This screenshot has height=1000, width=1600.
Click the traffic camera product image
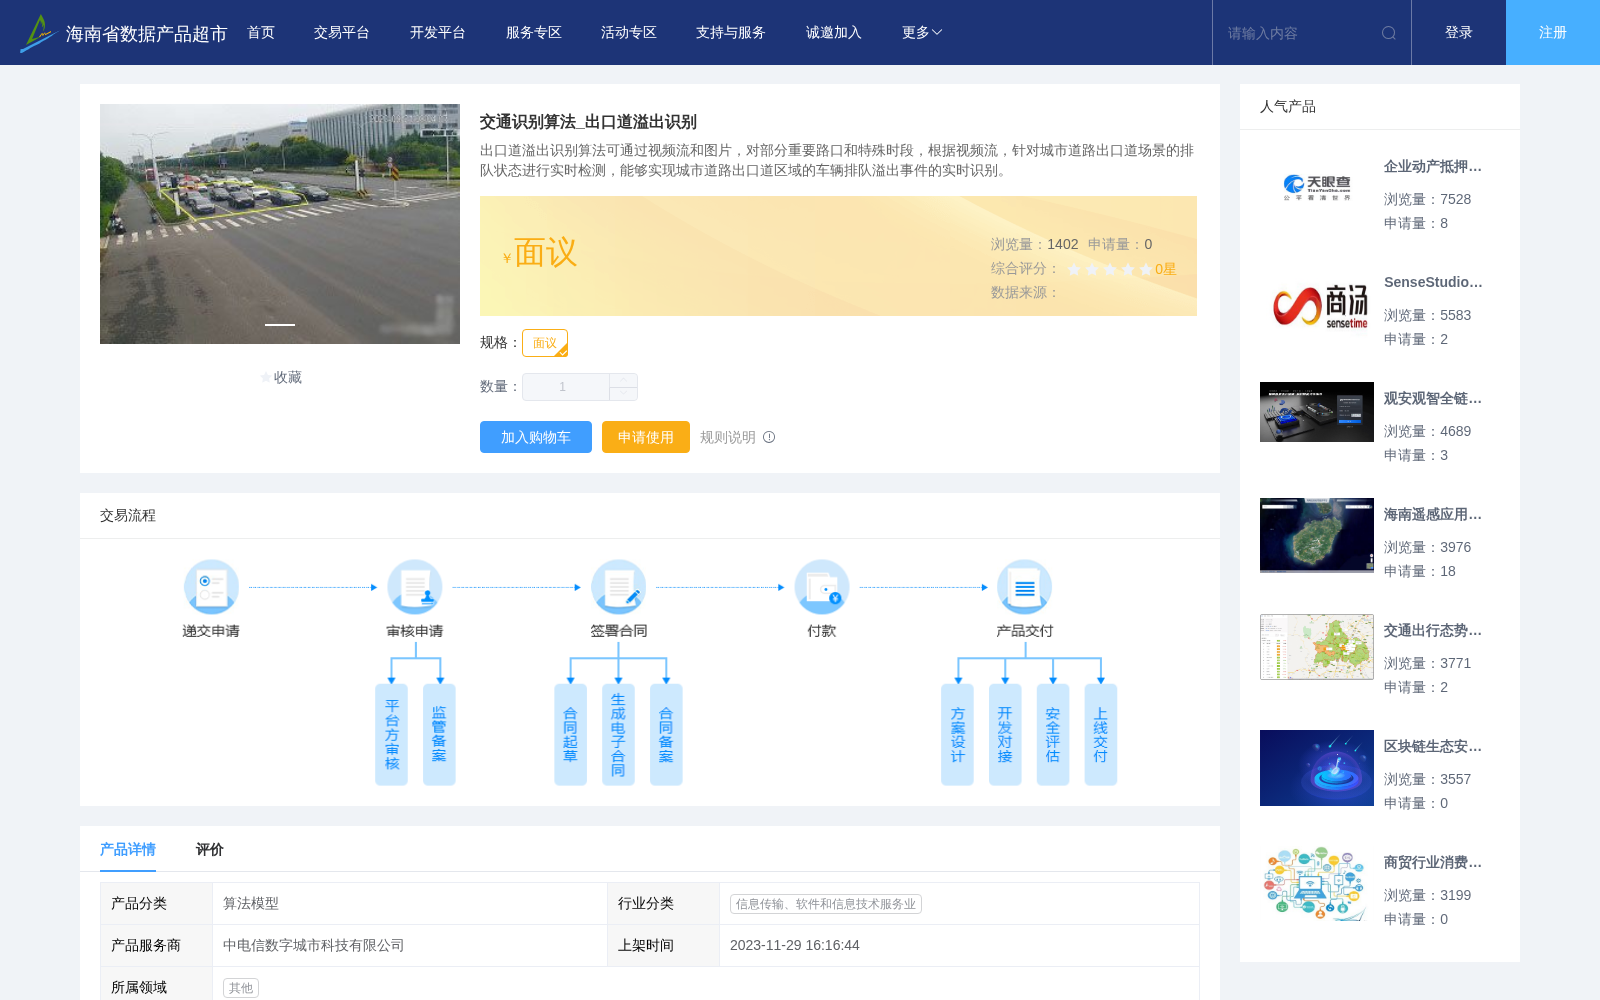point(280,224)
